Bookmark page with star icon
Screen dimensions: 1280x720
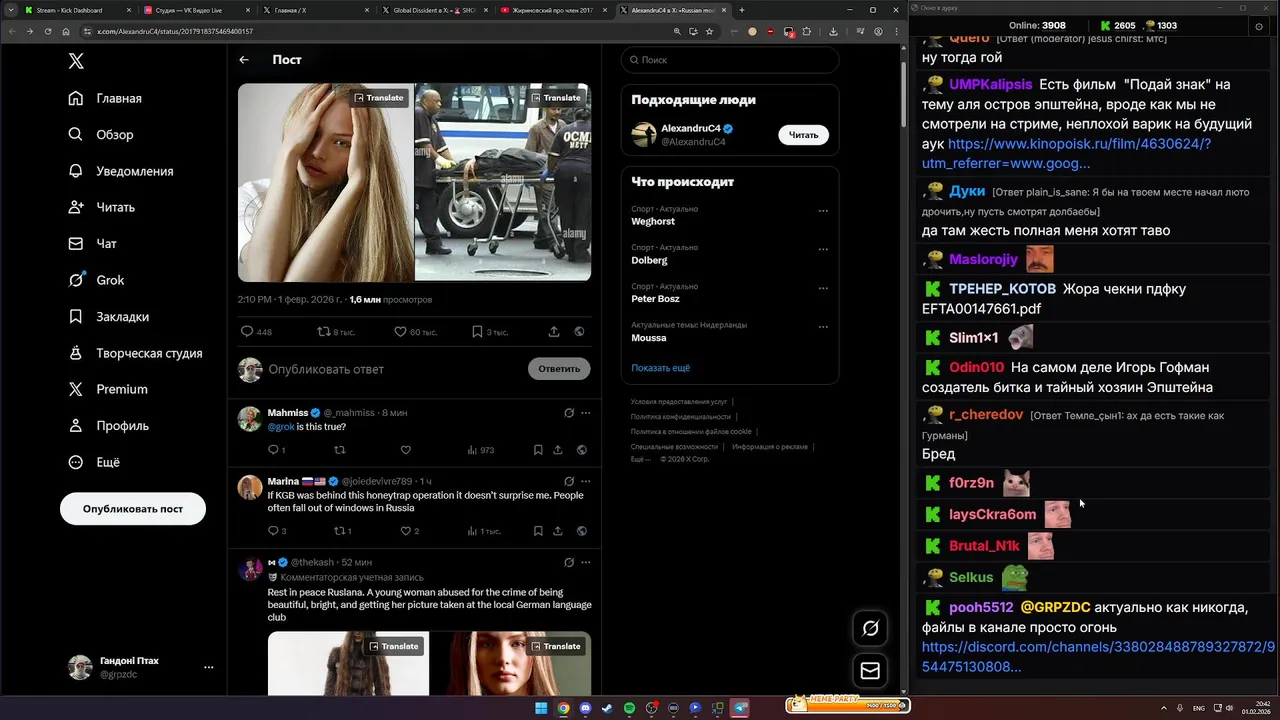pos(709,31)
